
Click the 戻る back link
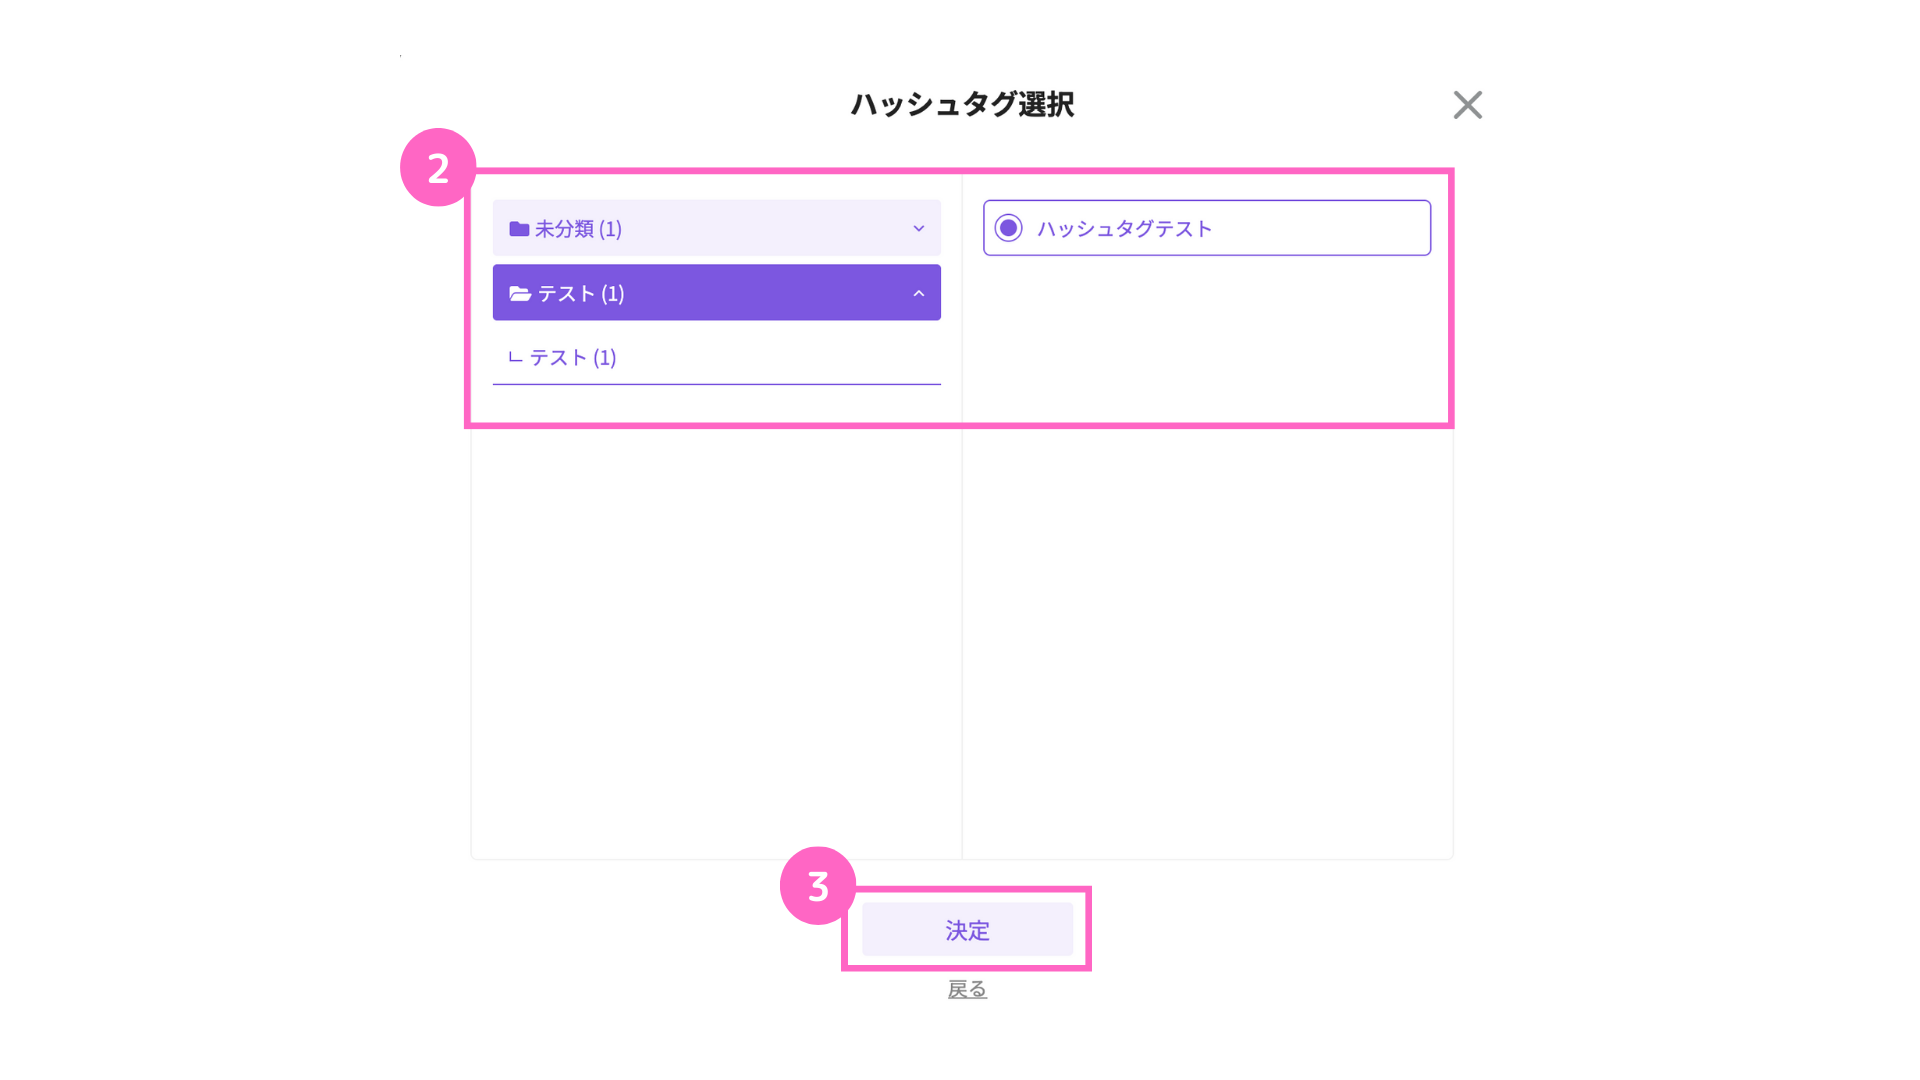coord(967,989)
